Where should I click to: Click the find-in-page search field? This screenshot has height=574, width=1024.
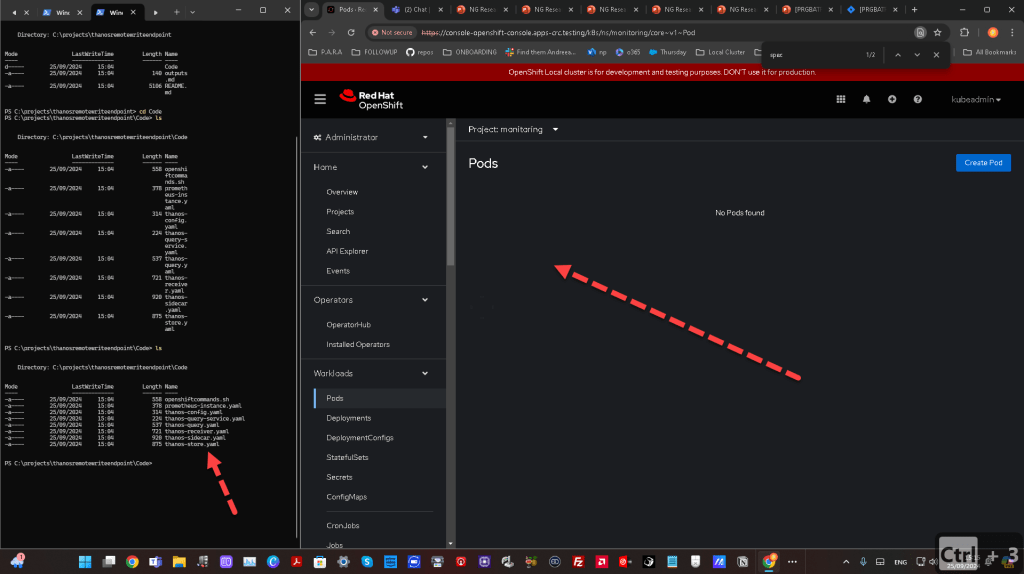click(813, 55)
